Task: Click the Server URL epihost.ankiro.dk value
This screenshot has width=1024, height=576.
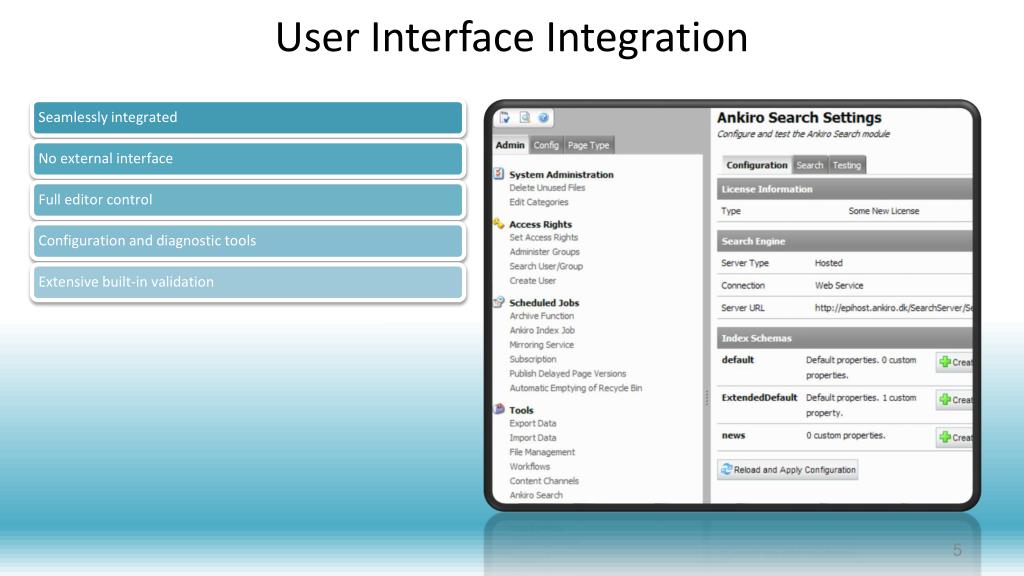Action: (893, 308)
